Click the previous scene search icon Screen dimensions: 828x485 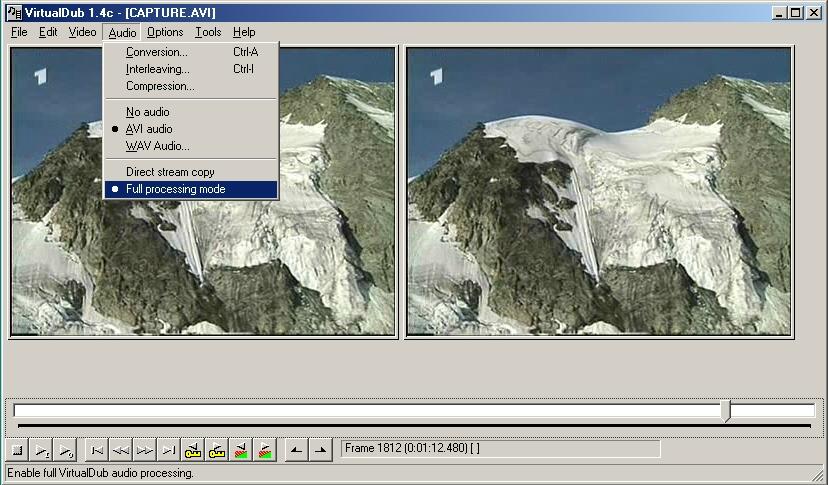pos(241,450)
